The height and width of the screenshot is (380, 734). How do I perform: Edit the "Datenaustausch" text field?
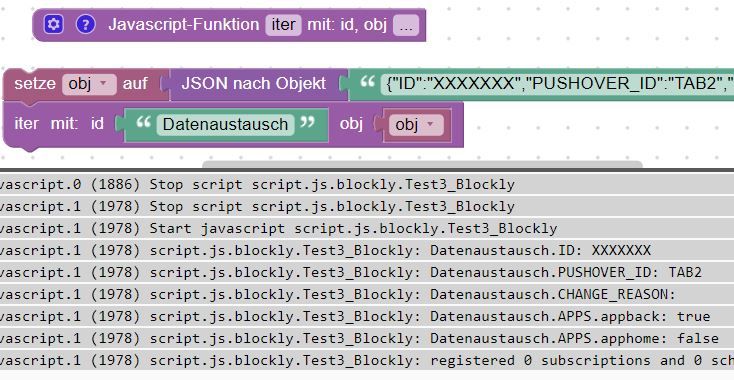(226, 124)
